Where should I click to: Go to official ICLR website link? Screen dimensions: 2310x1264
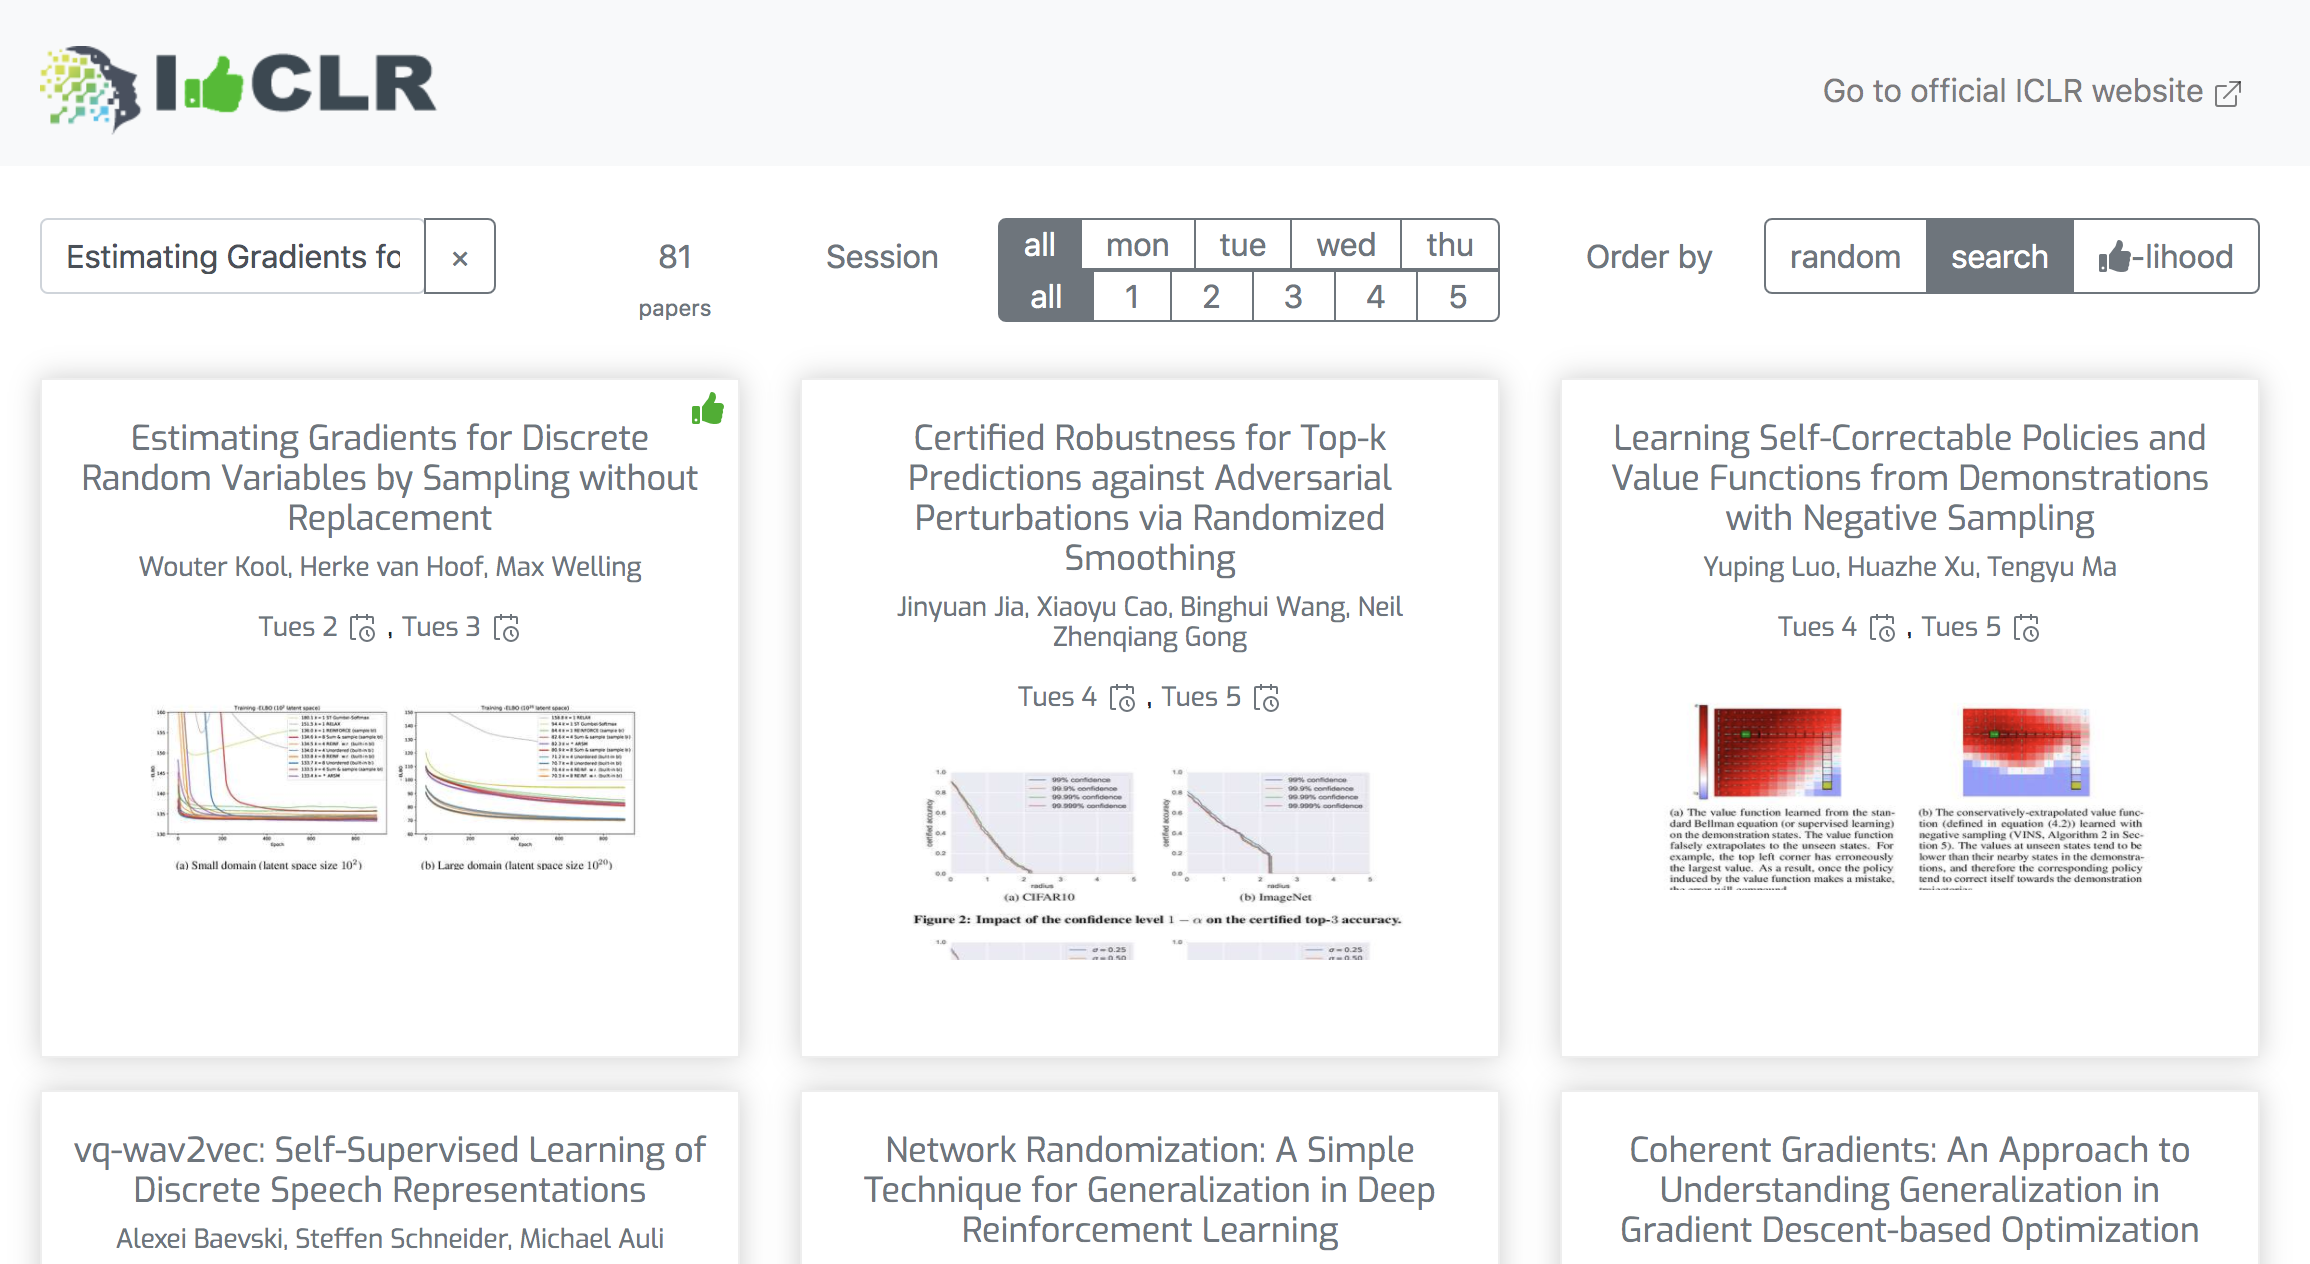tap(2031, 91)
